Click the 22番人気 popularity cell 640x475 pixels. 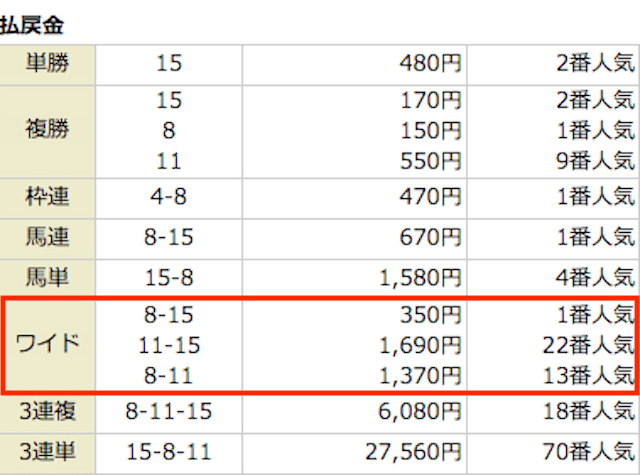(x=589, y=346)
